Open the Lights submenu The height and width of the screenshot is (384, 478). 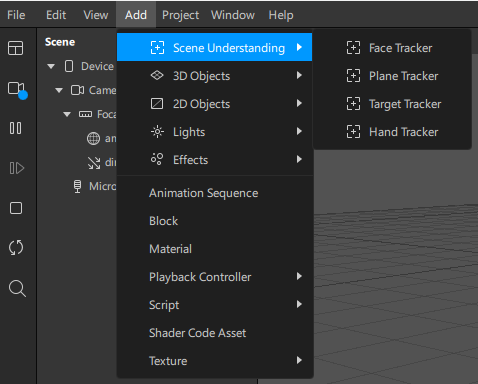pos(214,132)
